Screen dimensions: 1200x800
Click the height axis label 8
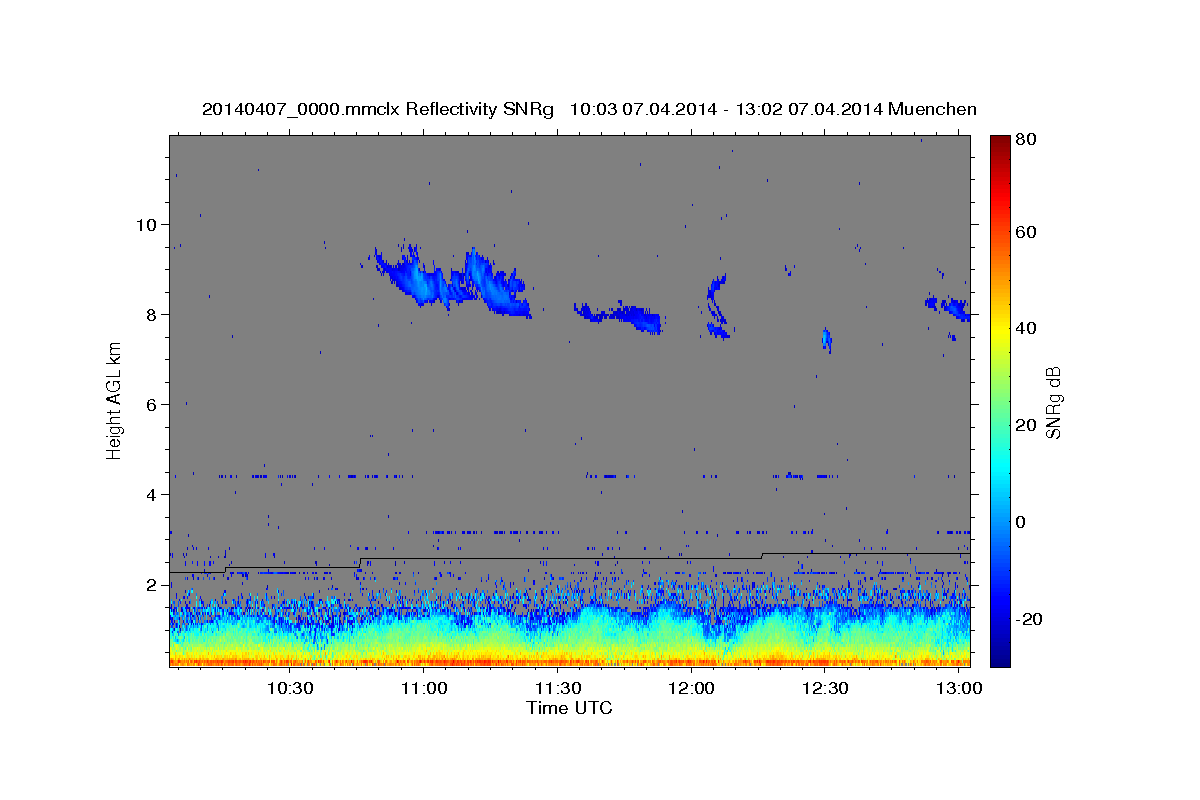(152, 315)
